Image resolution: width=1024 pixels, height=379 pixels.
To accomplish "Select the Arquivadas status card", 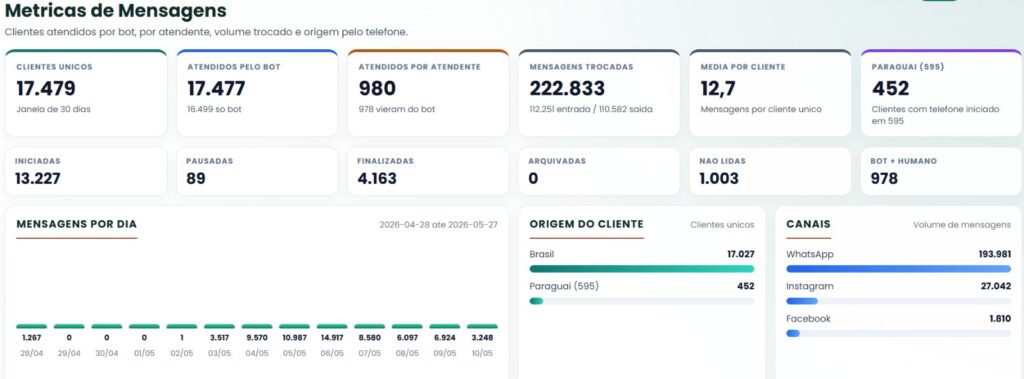I will click(599, 171).
